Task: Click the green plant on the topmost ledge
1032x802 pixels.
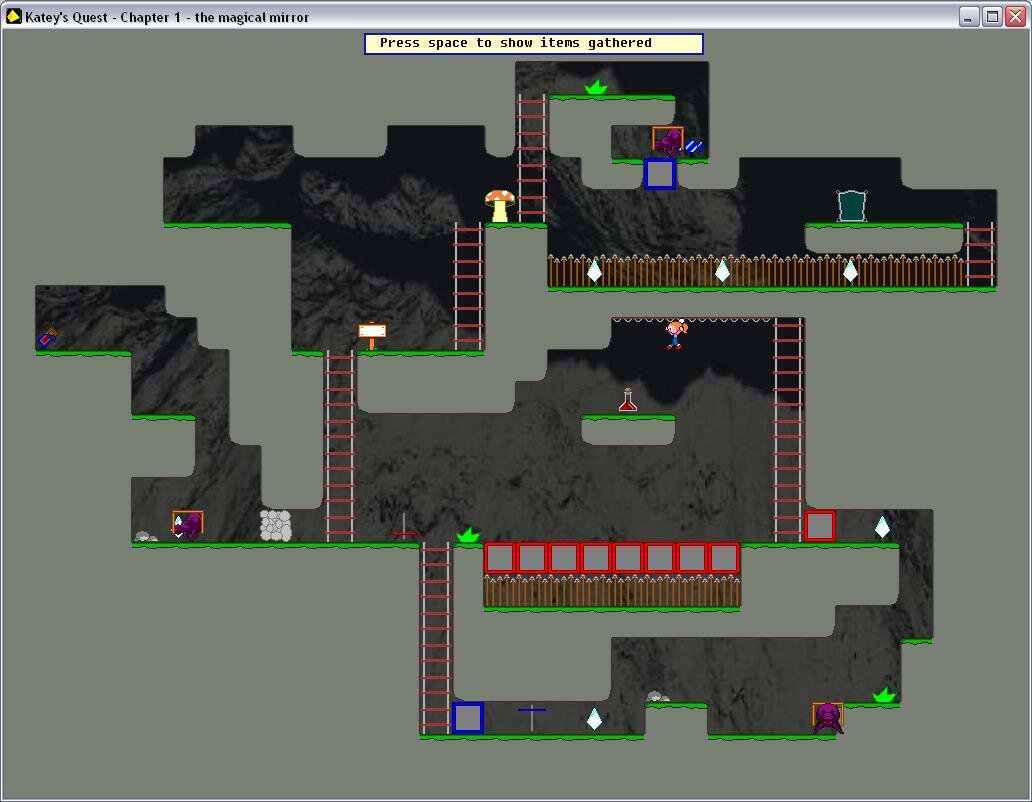Action: (x=596, y=87)
